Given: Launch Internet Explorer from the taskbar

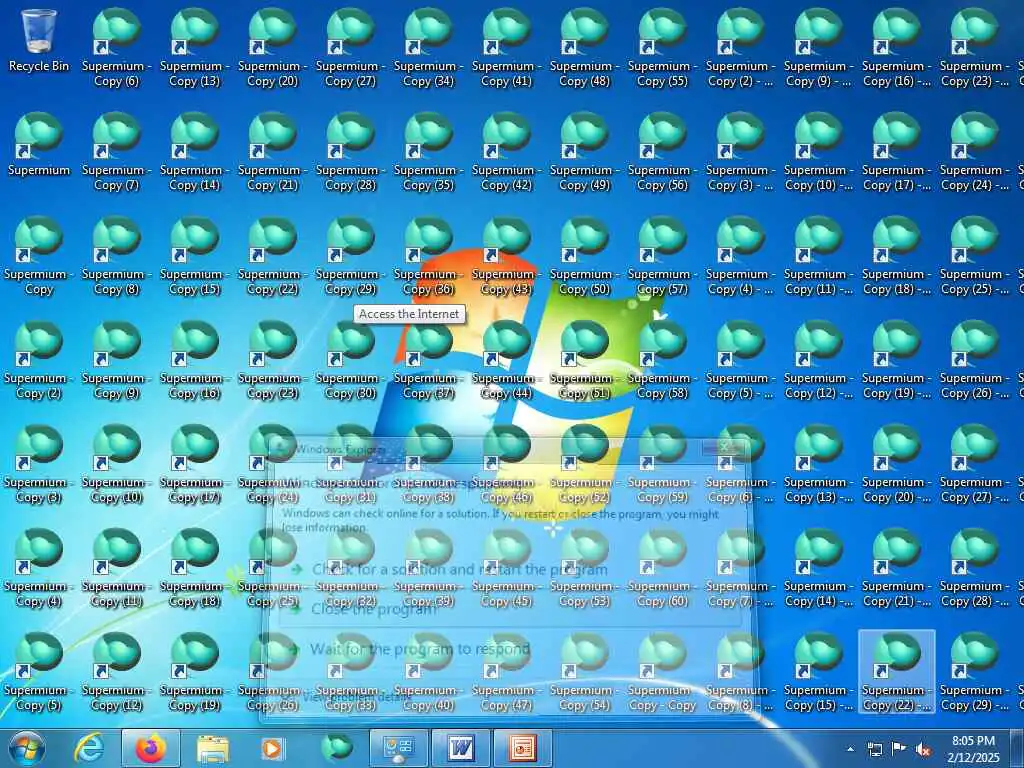Looking at the screenshot, I should coord(88,749).
